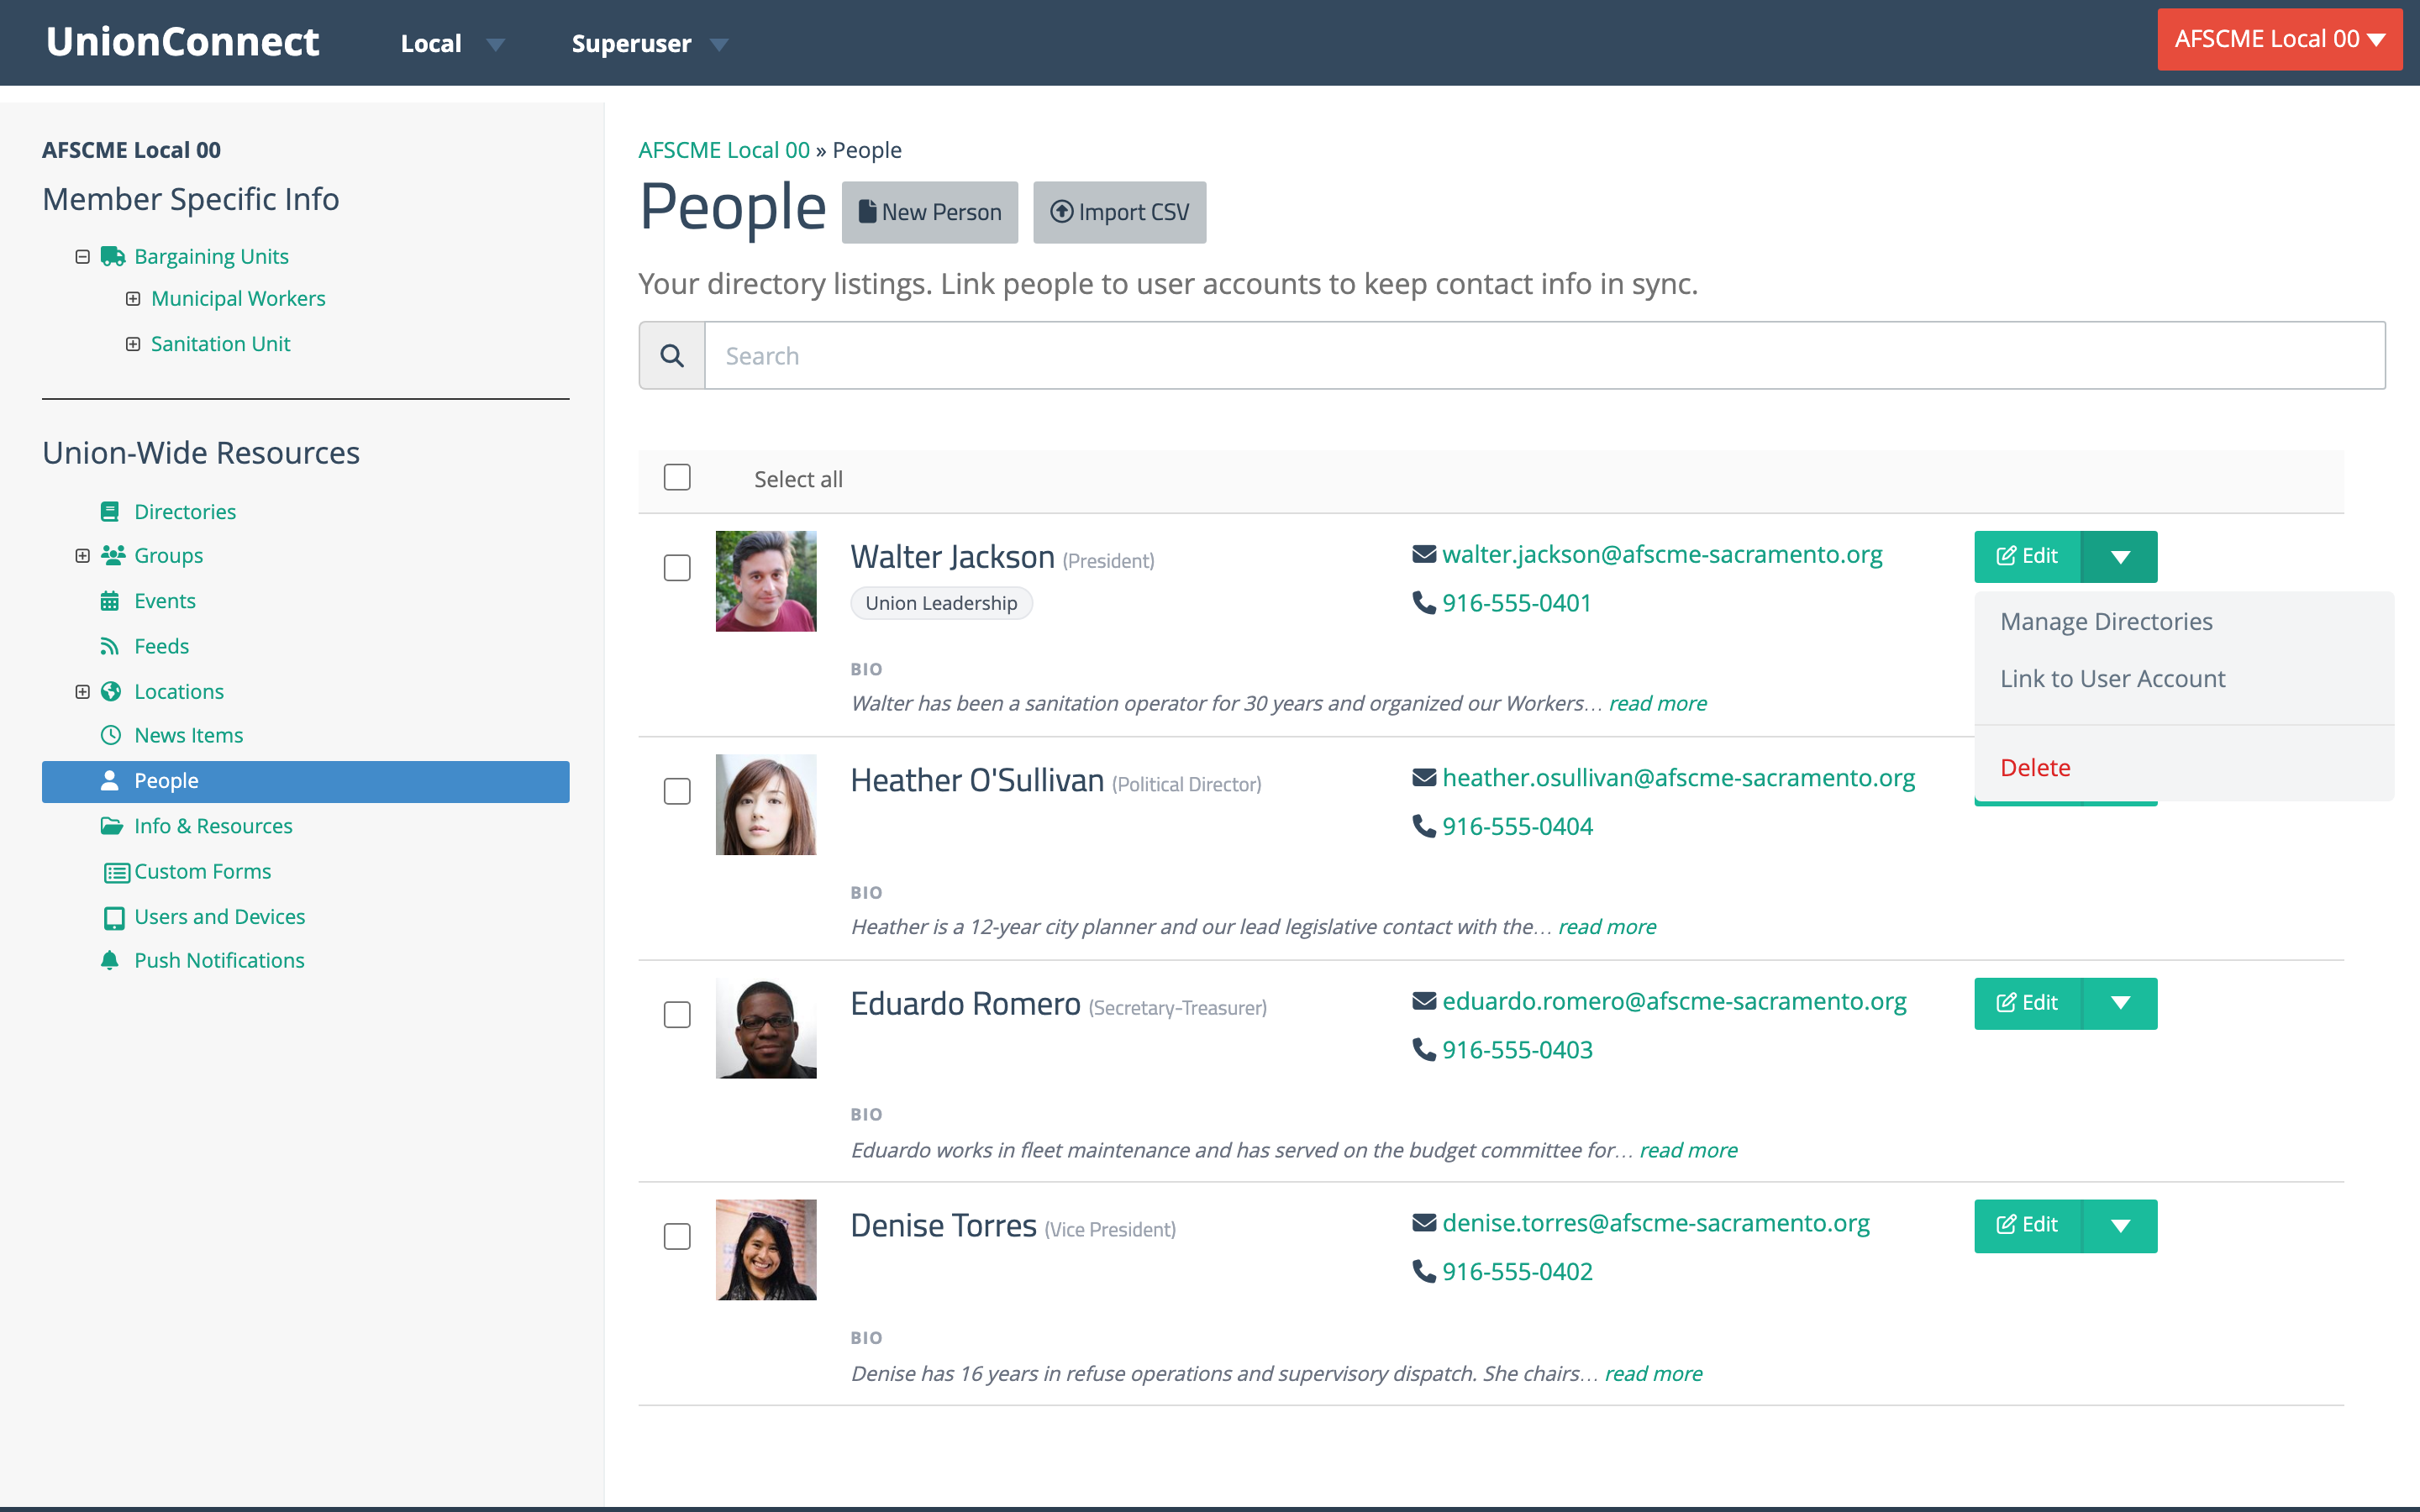The image size is (2420, 1512).
Task: Choose Manage Directories from the menu
Action: tap(2106, 621)
